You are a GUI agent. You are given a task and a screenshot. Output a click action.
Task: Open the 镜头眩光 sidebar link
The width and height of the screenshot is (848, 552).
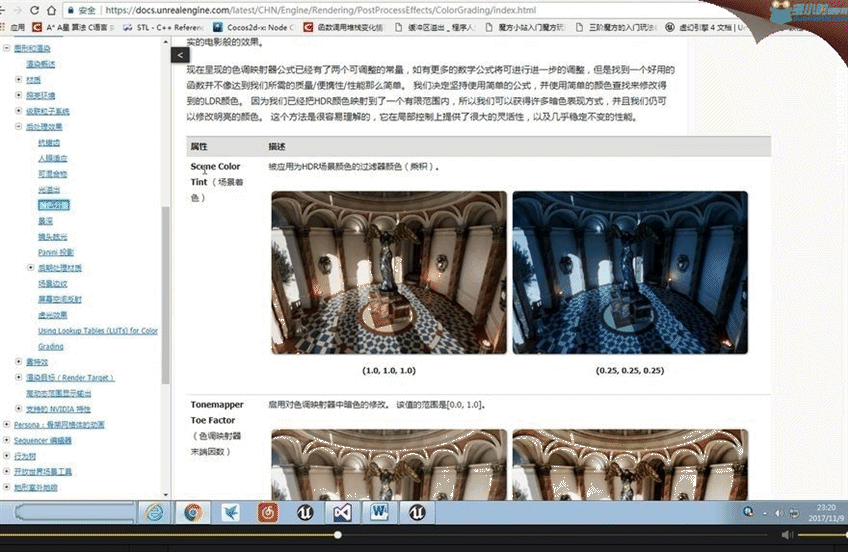[x=52, y=237]
